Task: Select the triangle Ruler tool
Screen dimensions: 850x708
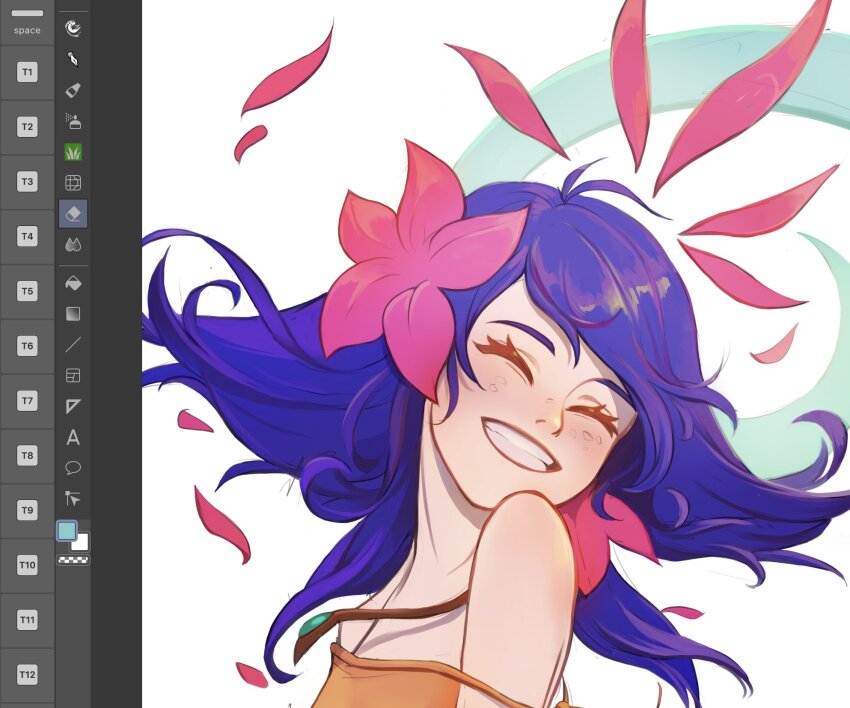Action: [x=73, y=406]
